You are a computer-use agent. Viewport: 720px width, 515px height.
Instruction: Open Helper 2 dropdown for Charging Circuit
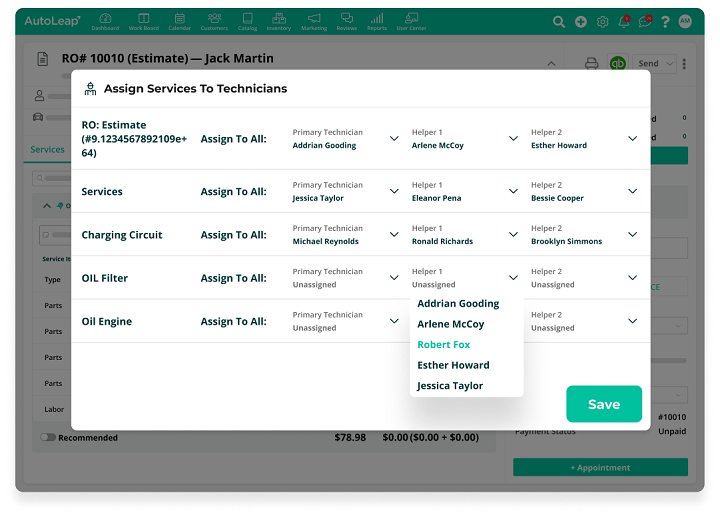coord(632,235)
